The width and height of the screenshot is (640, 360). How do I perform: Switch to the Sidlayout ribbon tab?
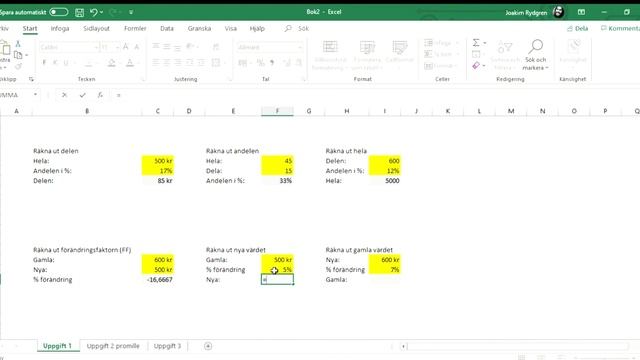96,29
